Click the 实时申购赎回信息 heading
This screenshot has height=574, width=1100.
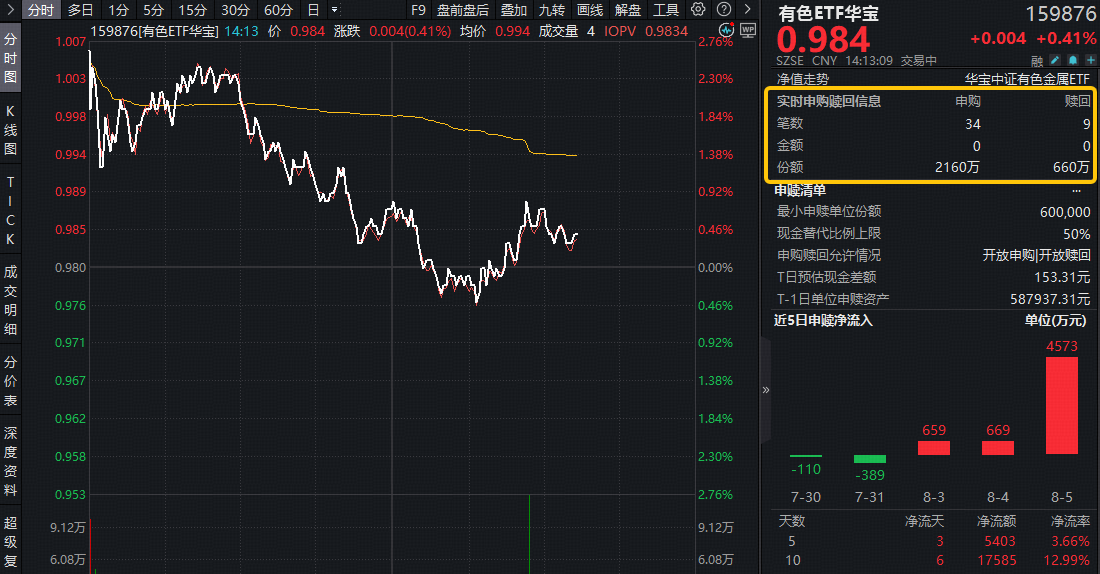829,101
